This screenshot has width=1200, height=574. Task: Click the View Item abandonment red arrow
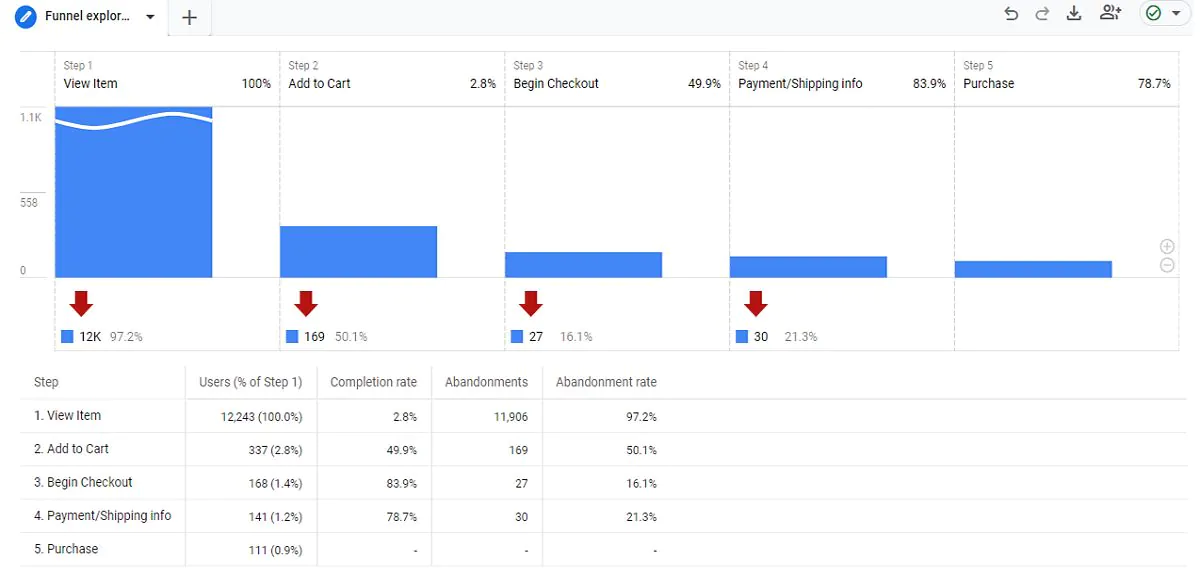point(81,304)
